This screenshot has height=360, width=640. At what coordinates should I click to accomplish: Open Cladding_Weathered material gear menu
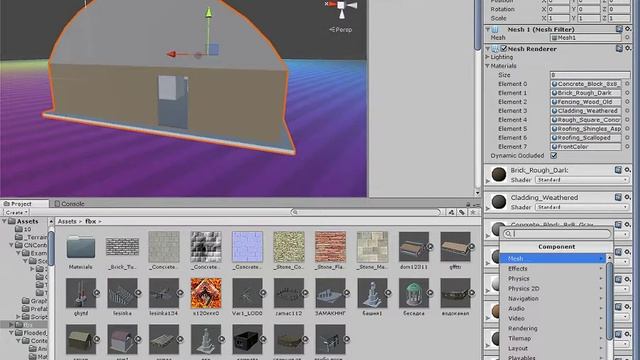(628, 197)
